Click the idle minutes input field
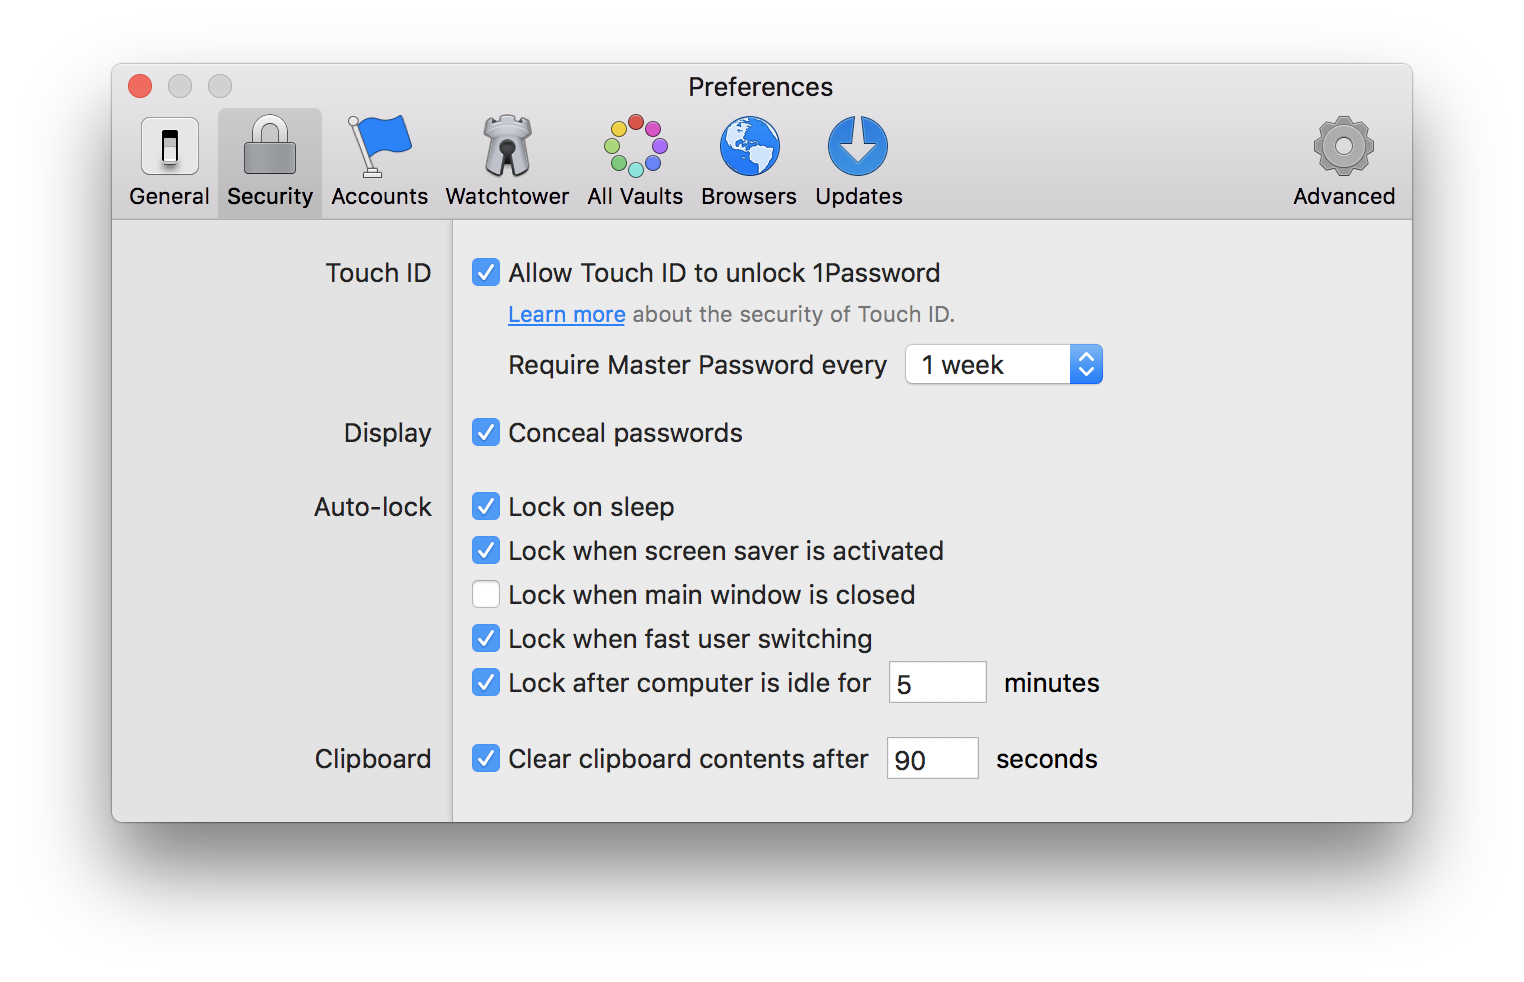 pyautogui.click(x=937, y=683)
